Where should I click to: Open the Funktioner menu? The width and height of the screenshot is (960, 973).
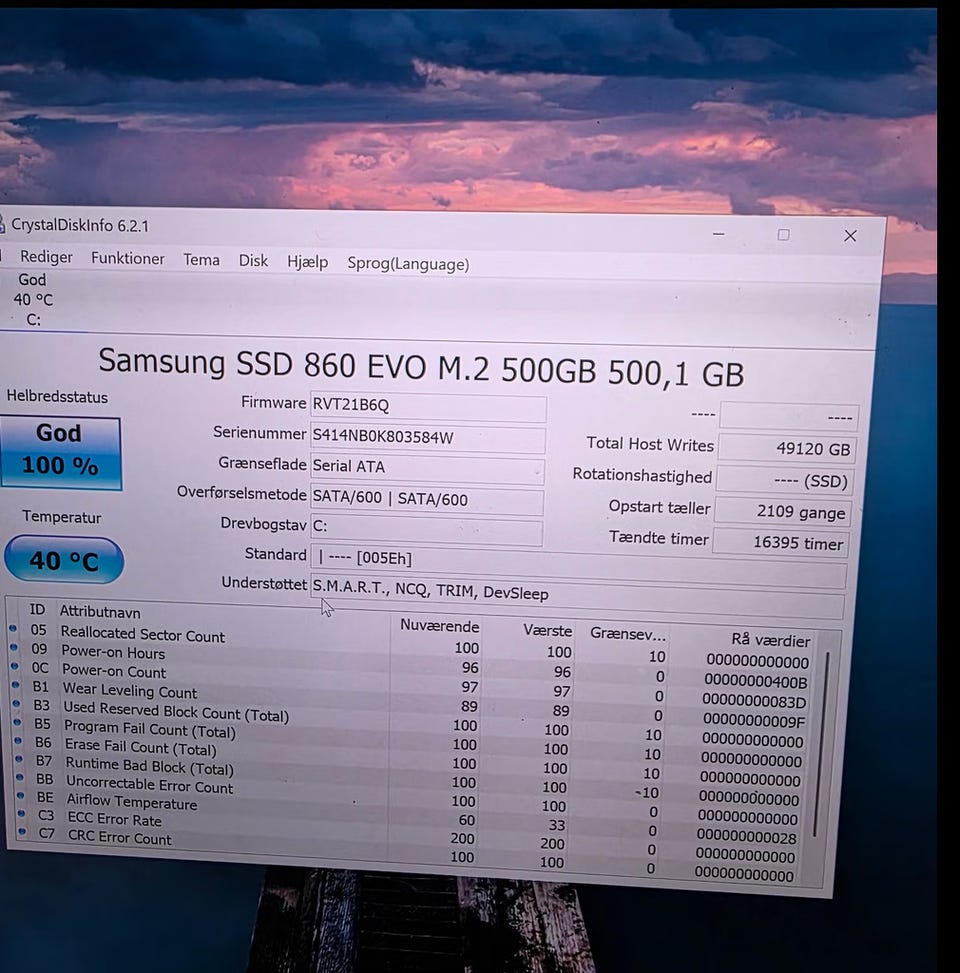point(128,258)
